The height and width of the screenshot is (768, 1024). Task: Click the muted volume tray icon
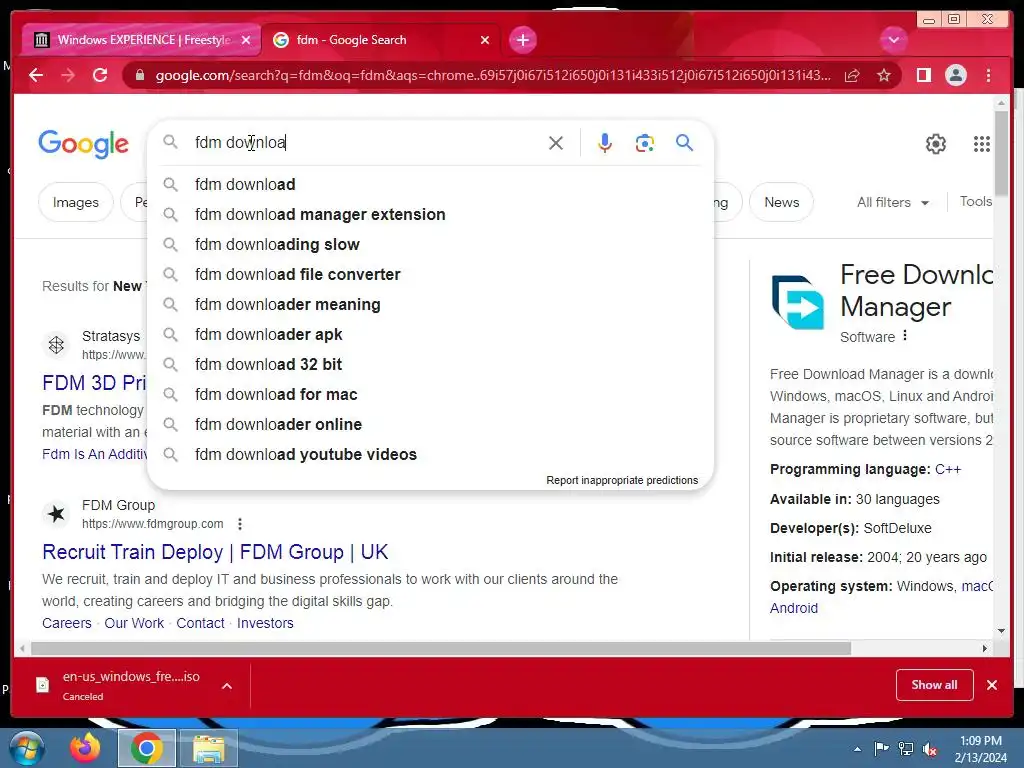pyautogui.click(x=930, y=749)
